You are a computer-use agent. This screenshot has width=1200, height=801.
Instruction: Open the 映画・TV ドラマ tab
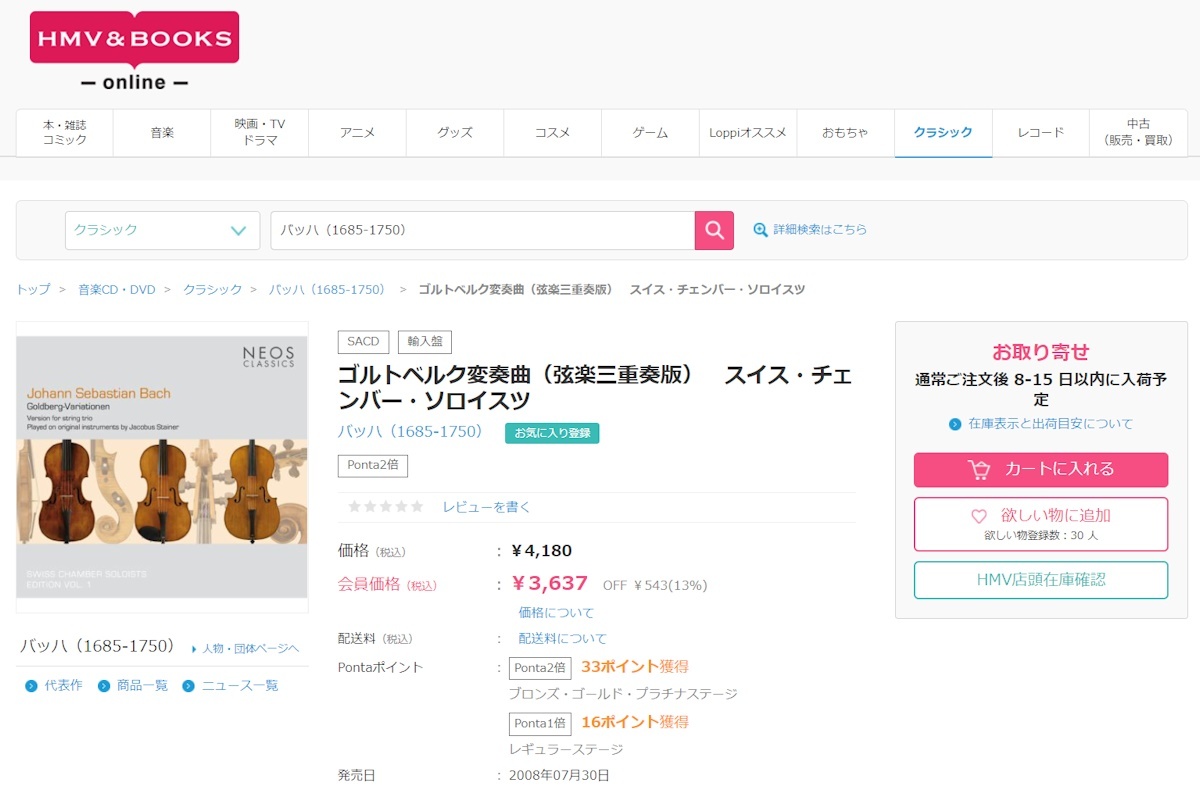coord(260,133)
